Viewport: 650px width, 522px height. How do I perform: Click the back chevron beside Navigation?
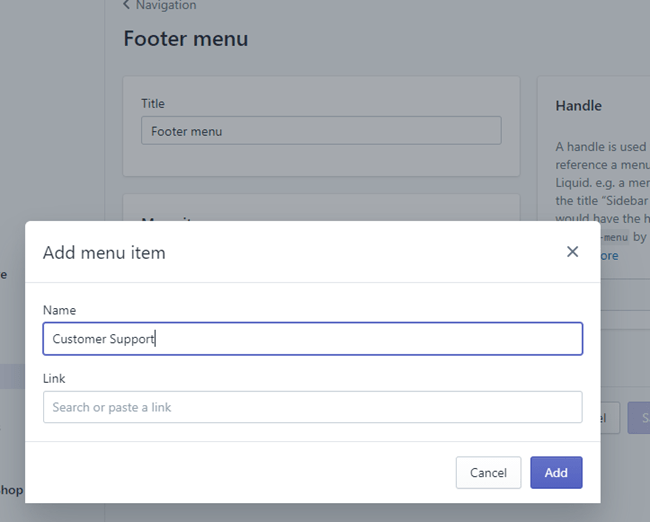click(x=127, y=6)
